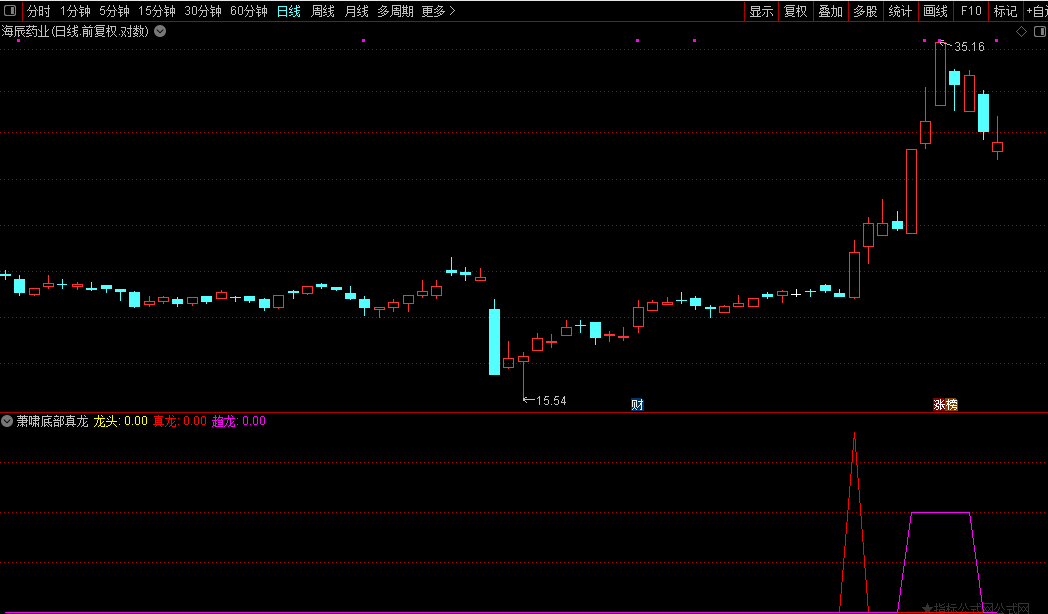Viewport: 1048px width, 614px height.
Task: Switch to 周线 weekly chart
Action: pyautogui.click(x=323, y=11)
